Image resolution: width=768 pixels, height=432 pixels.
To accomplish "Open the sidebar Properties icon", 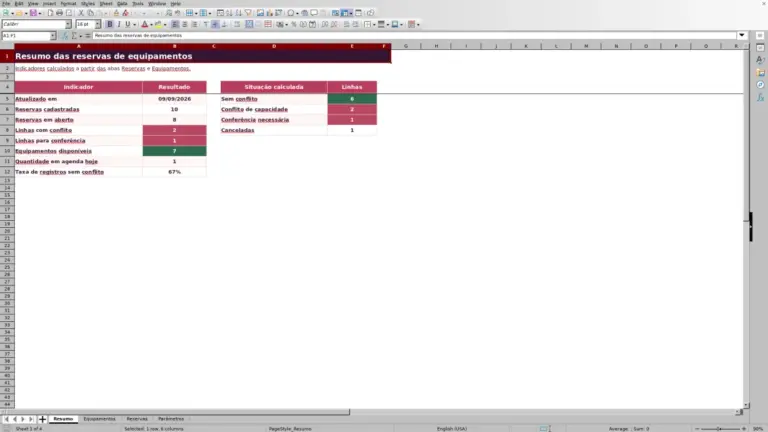I will [760, 48].
